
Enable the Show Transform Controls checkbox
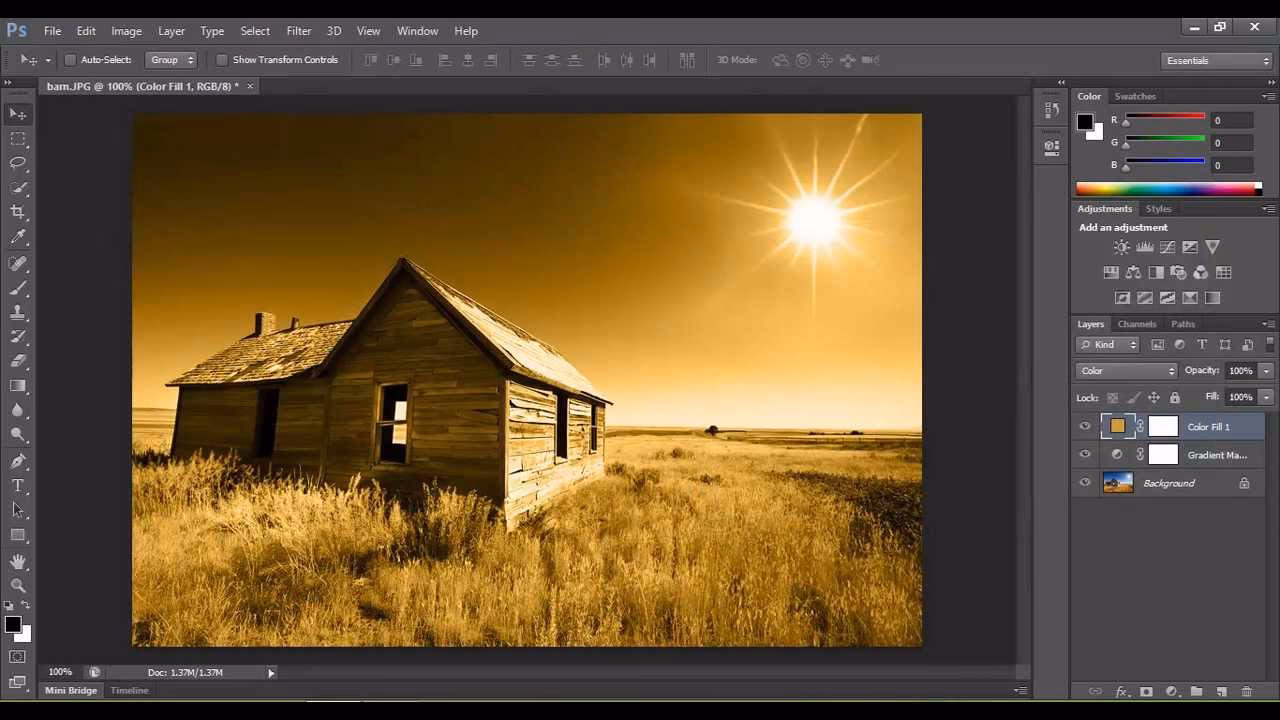[221, 59]
